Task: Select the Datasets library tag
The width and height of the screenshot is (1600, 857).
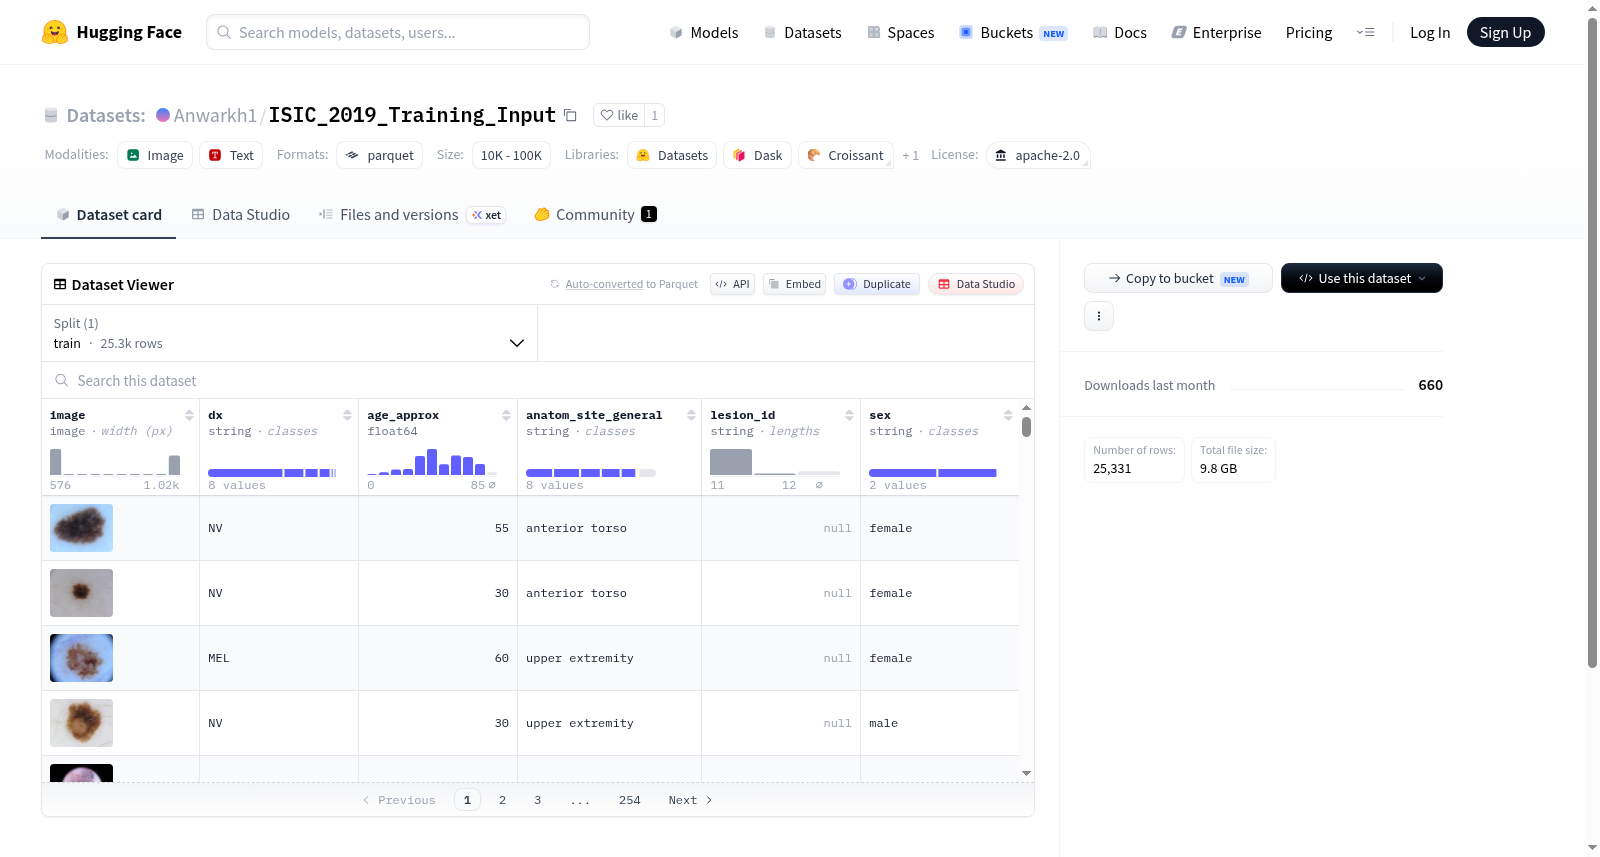Action: pos(672,155)
